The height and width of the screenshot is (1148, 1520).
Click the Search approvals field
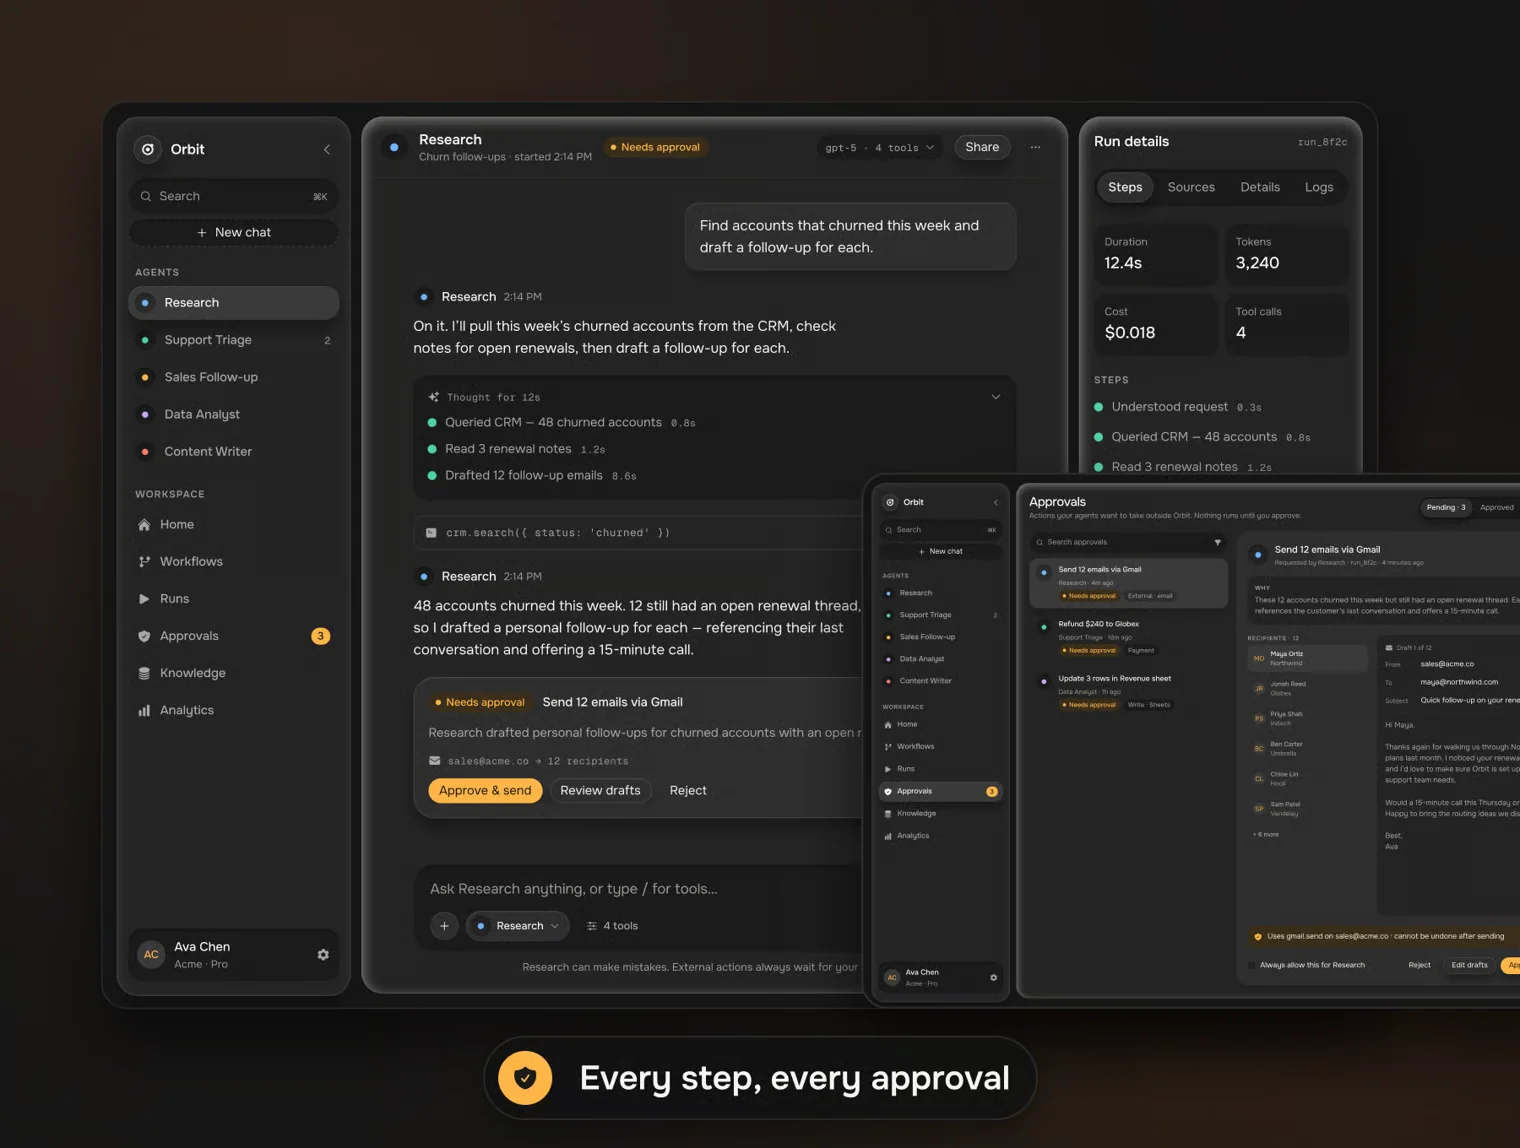[x=1128, y=542]
